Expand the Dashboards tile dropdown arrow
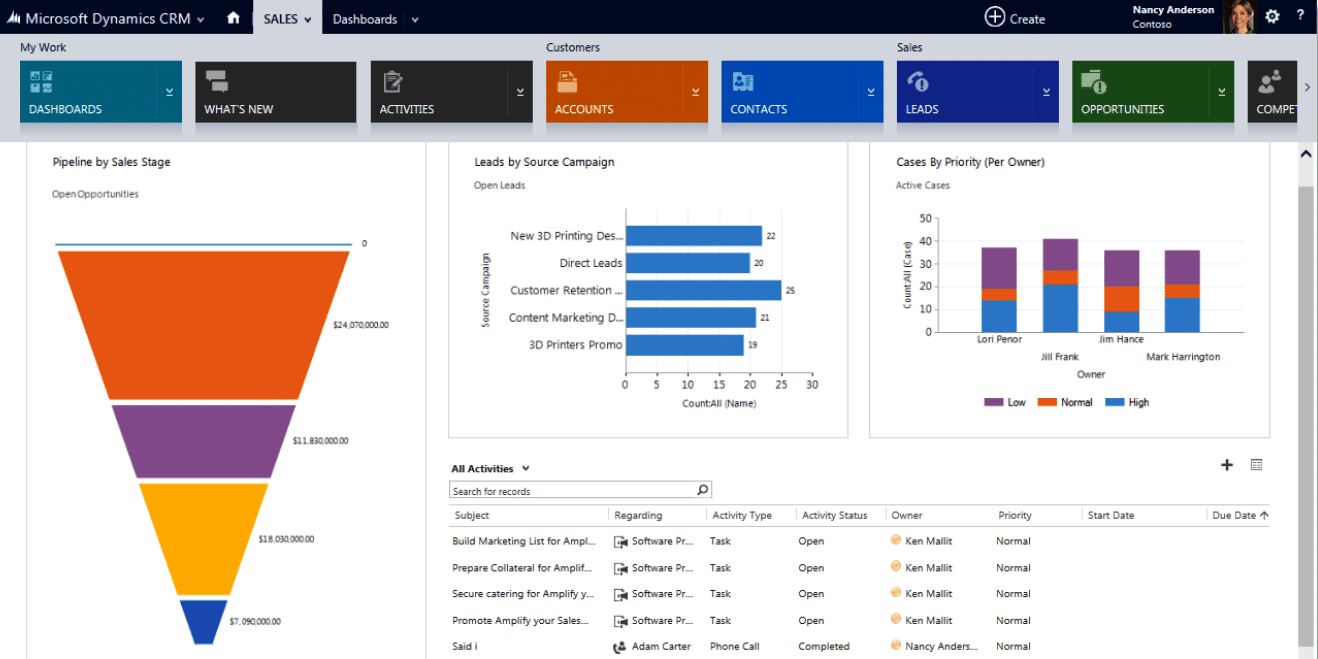1318x659 pixels. click(x=169, y=92)
